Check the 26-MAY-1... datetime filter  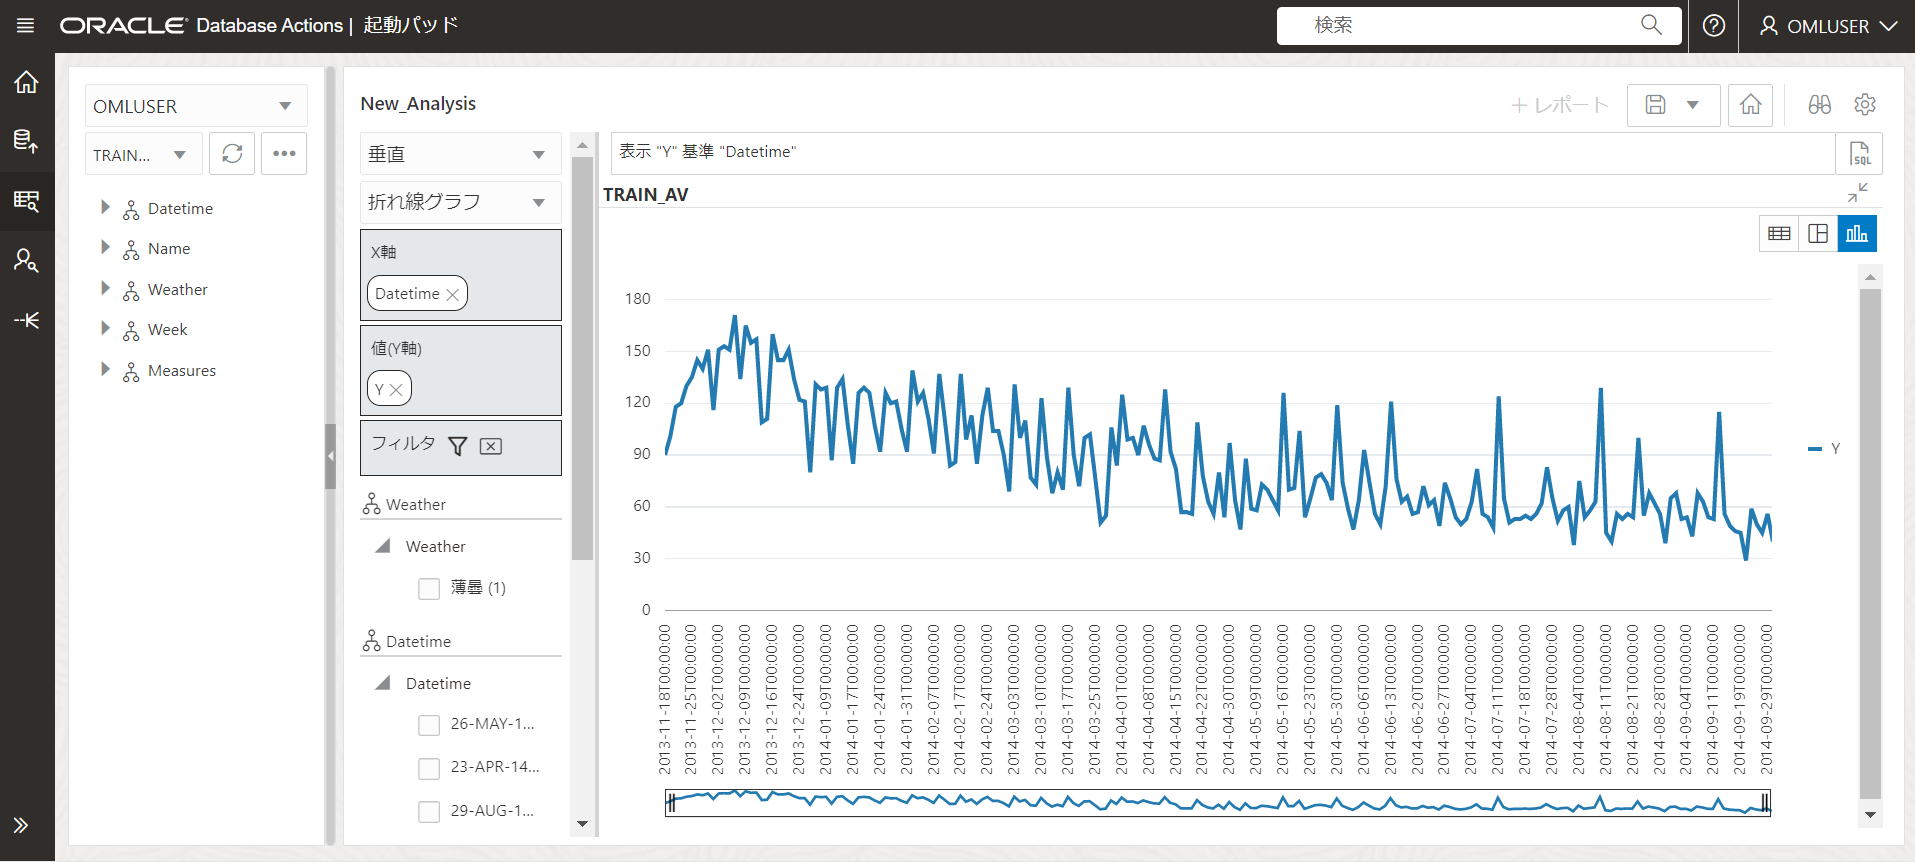point(429,725)
